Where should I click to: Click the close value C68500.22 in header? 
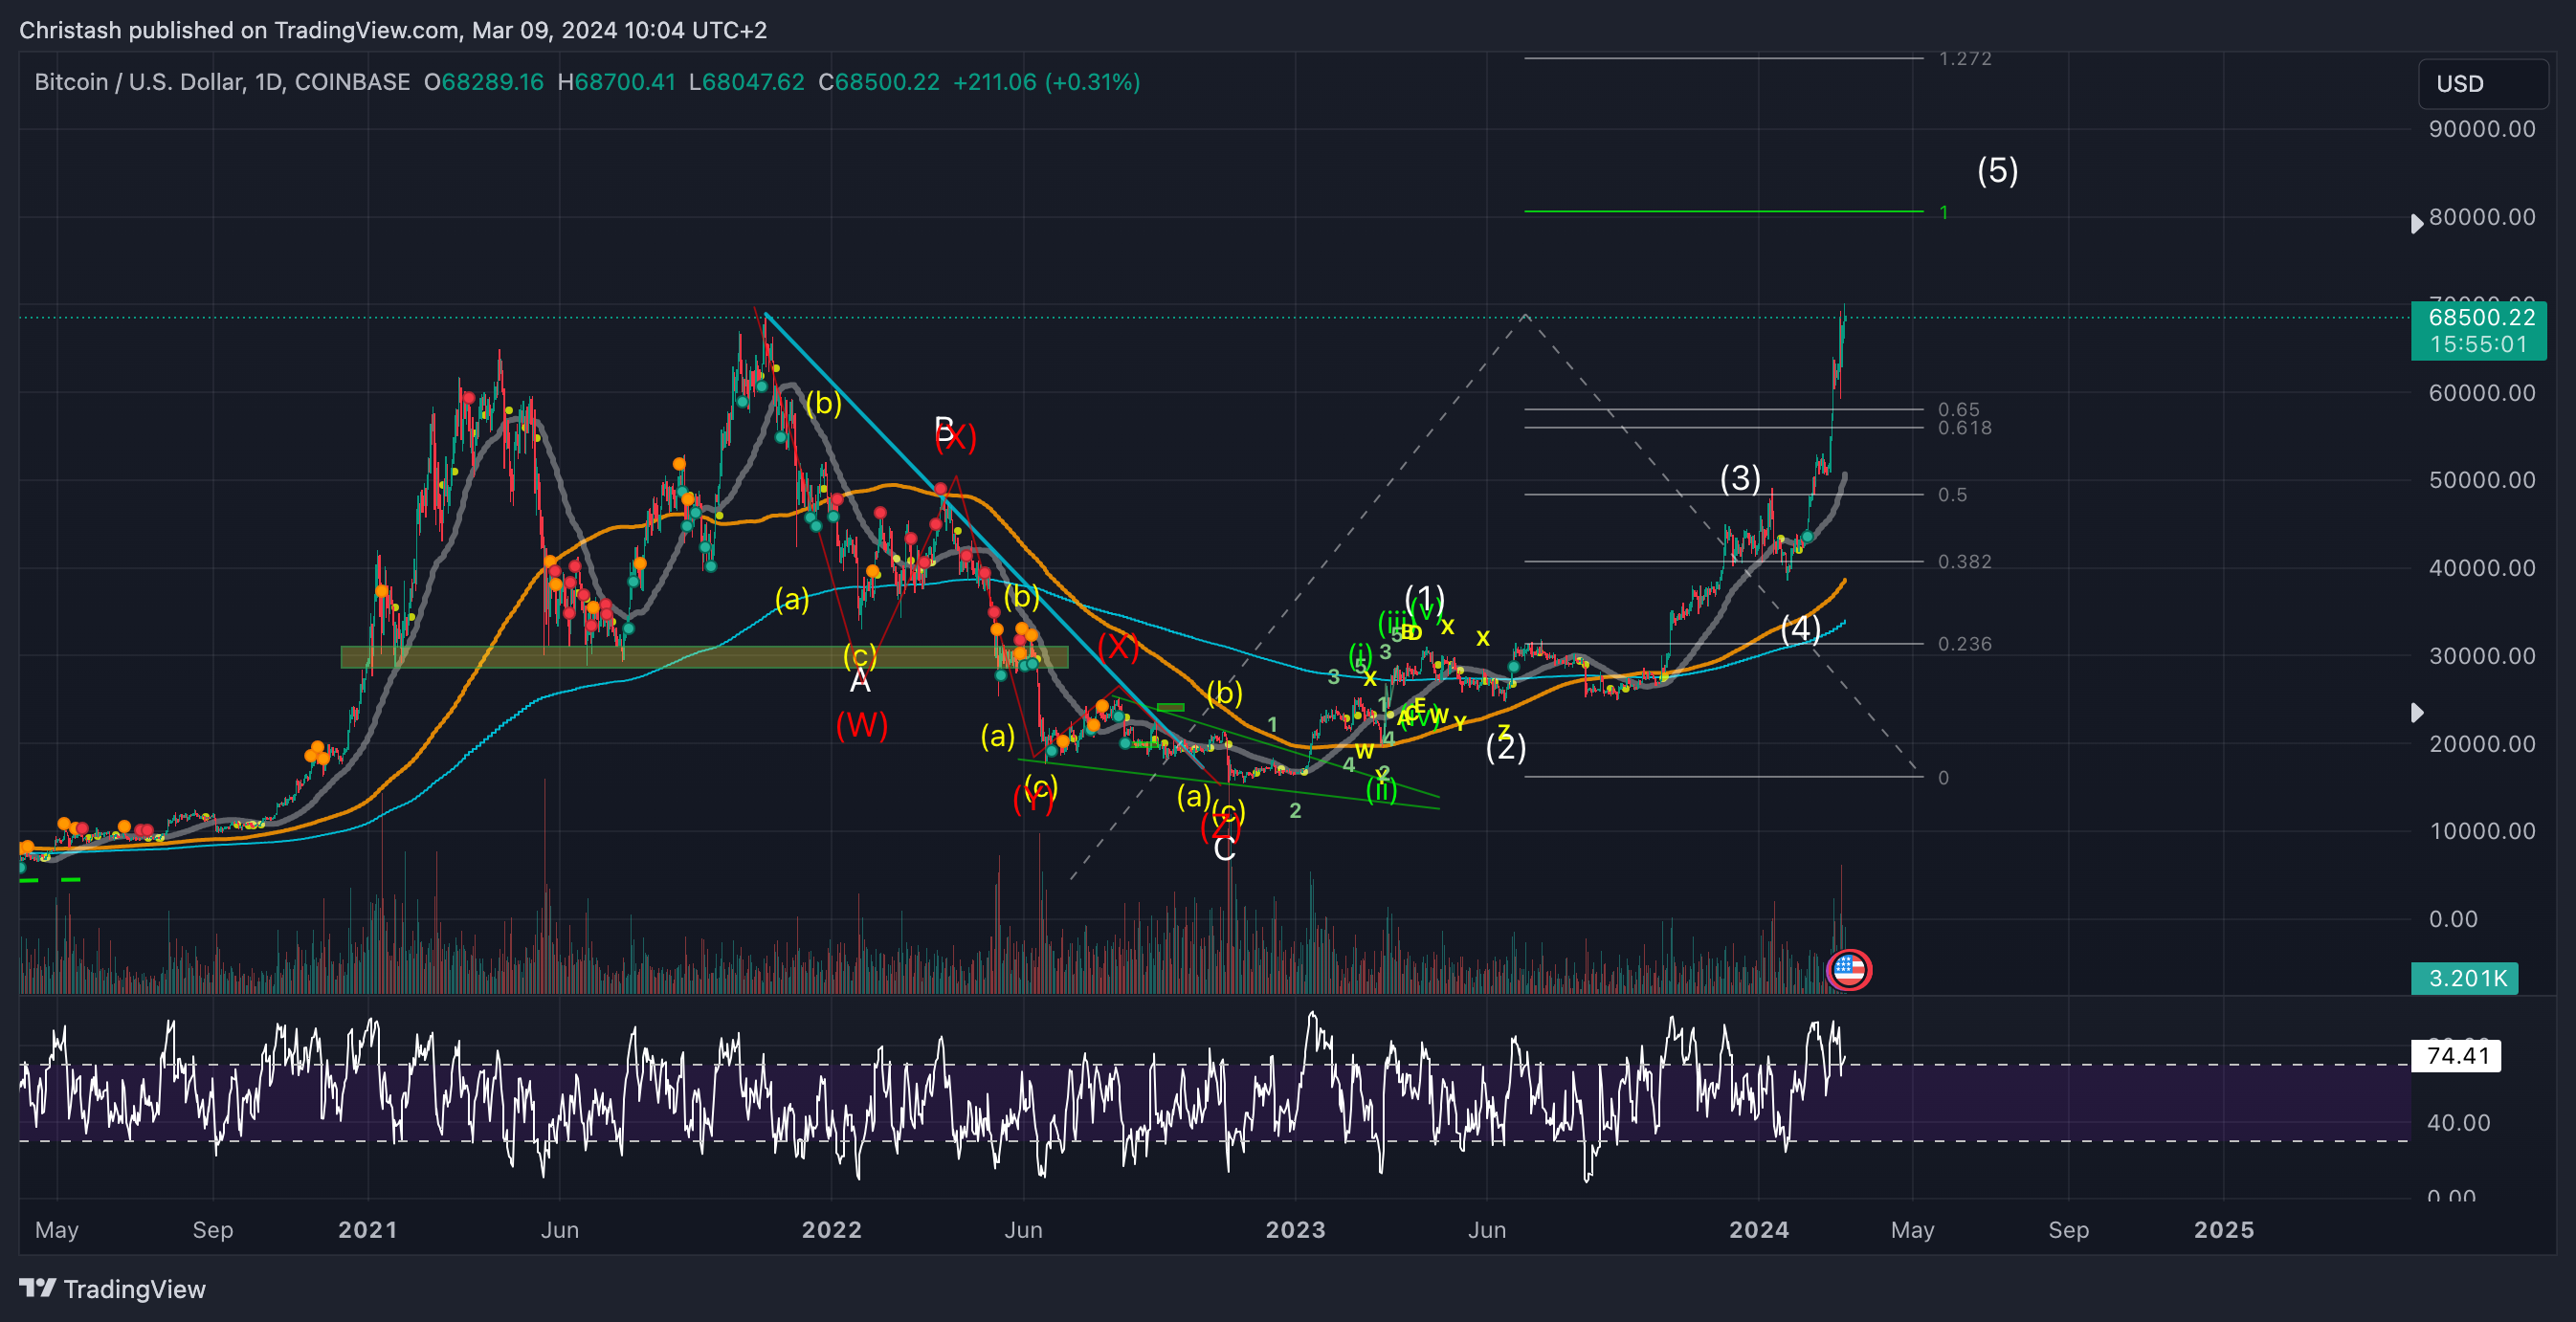pyautogui.click(x=879, y=82)
